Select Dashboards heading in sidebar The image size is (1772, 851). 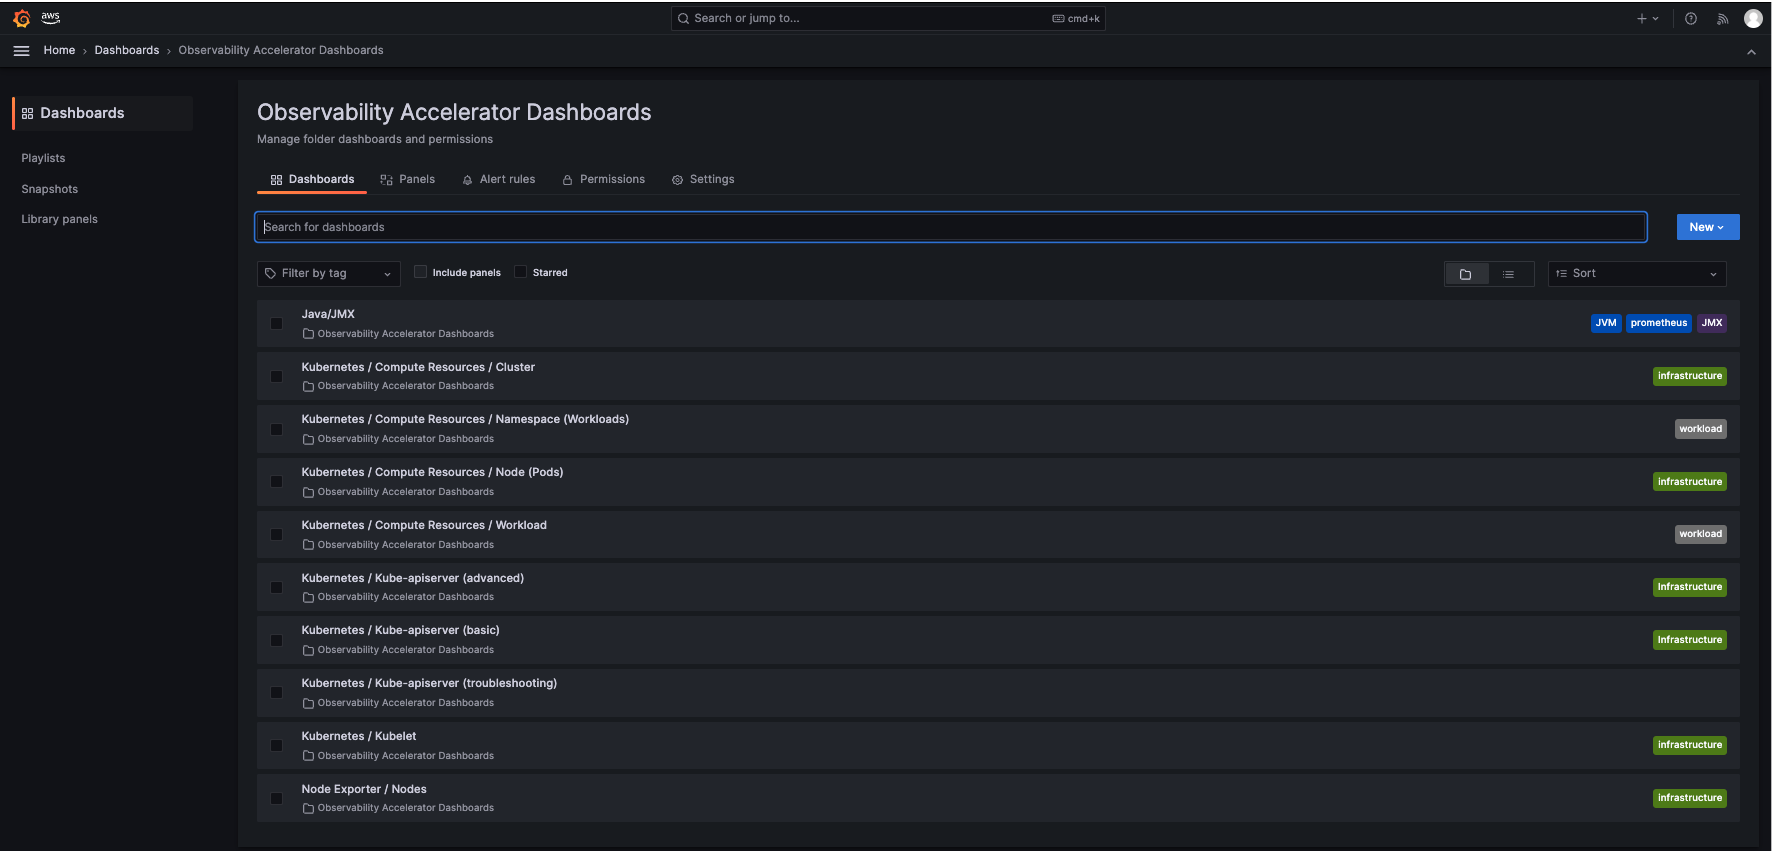tap(103, 113)
